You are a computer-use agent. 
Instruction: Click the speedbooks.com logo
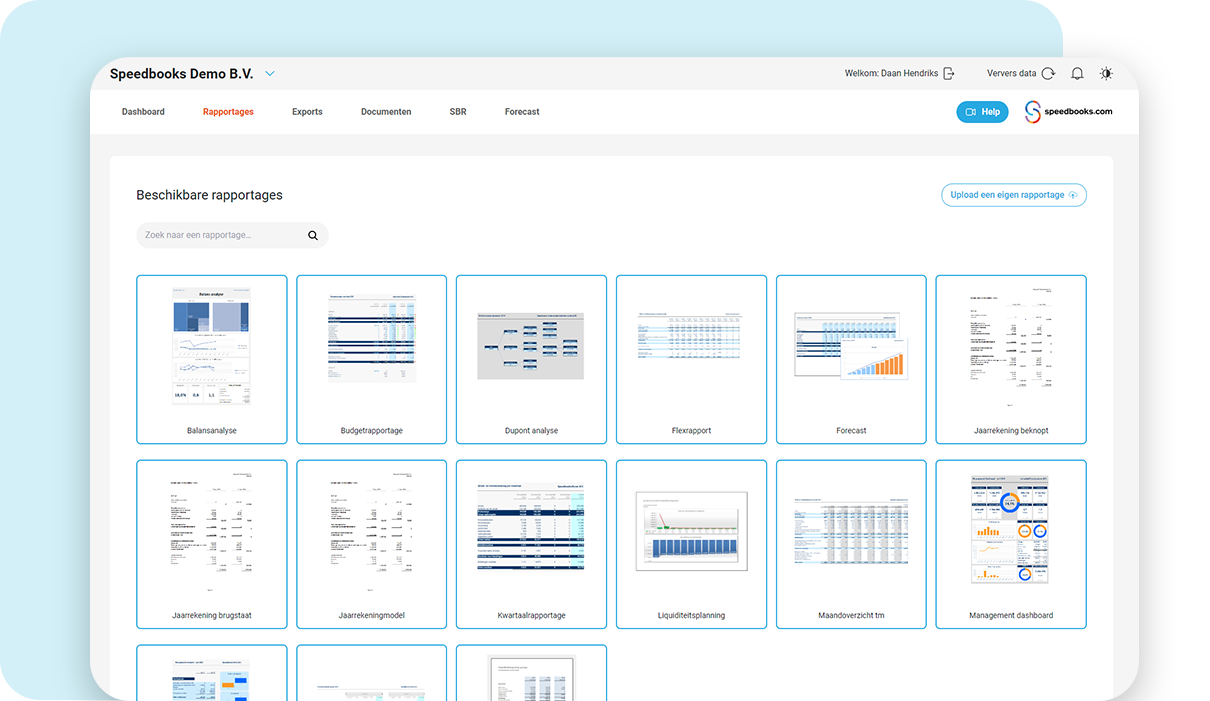tap(1069, 112)
